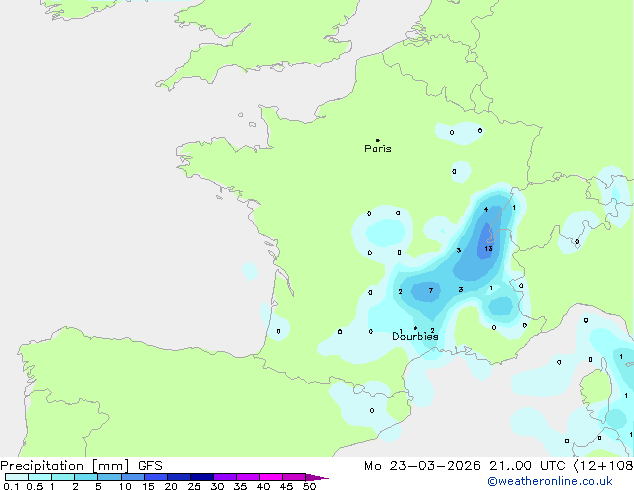Pick the over-50 mm arrow swatch
634x490 pixels.
pos(317,477)
